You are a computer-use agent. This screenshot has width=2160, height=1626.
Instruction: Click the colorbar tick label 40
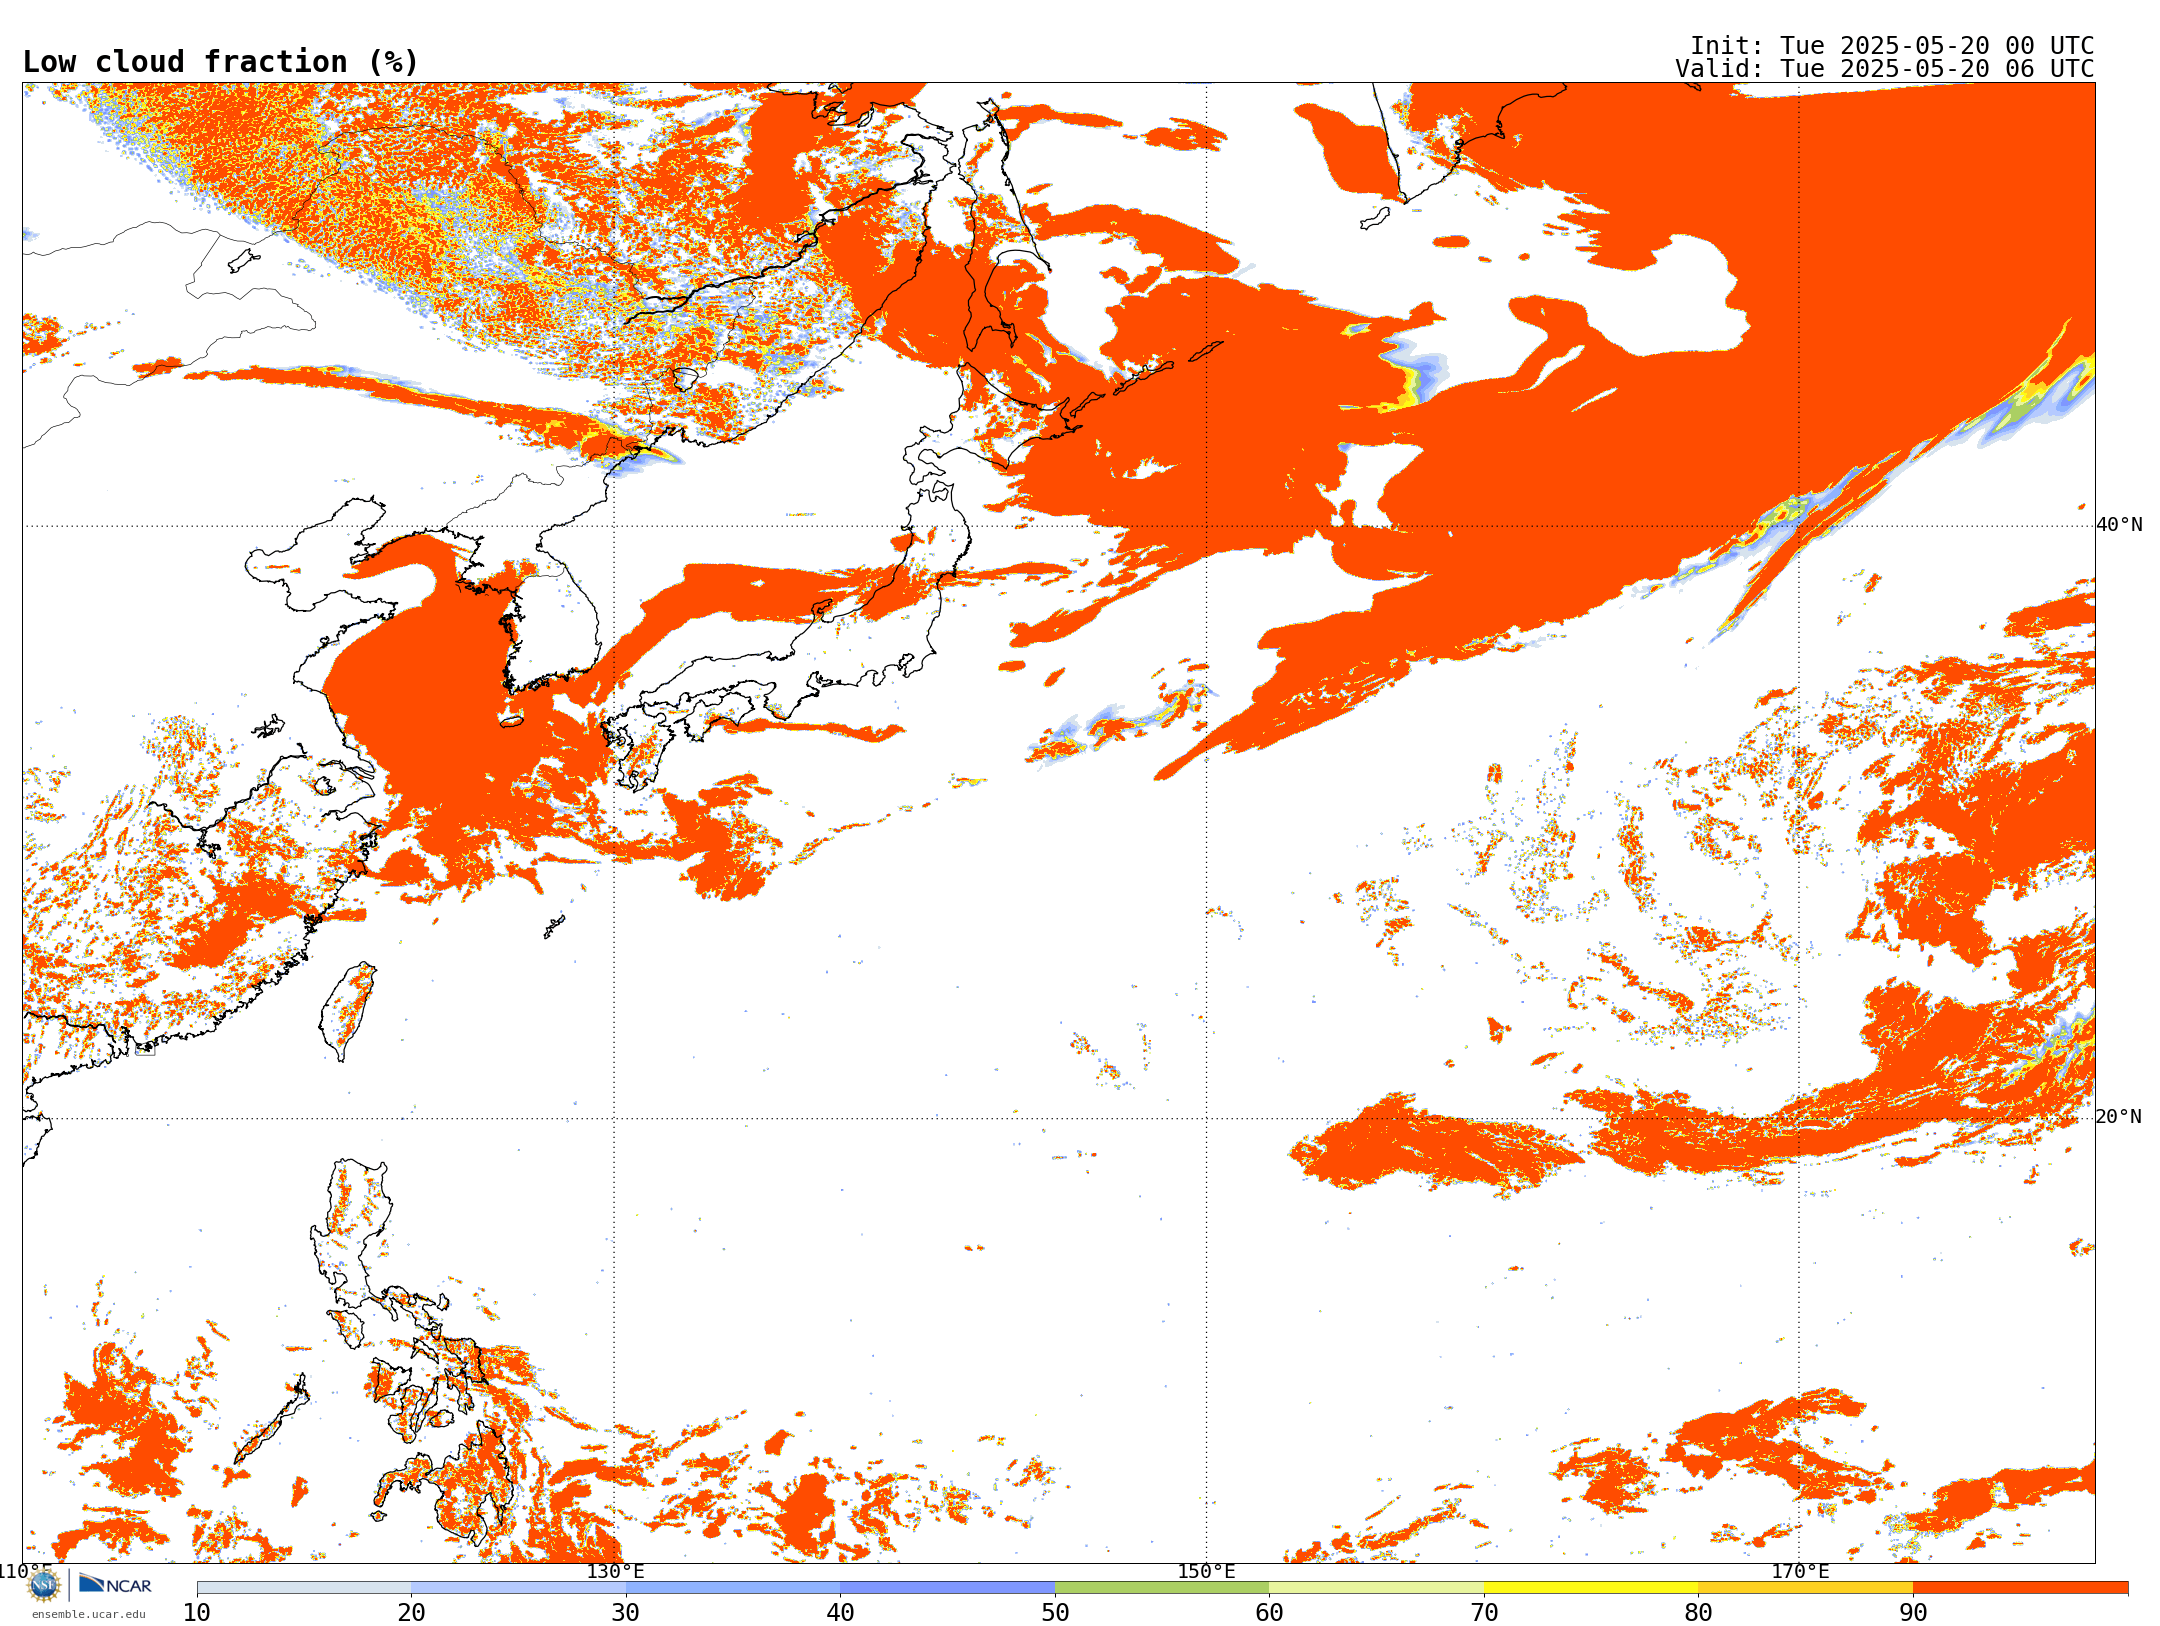point(840,1613)
